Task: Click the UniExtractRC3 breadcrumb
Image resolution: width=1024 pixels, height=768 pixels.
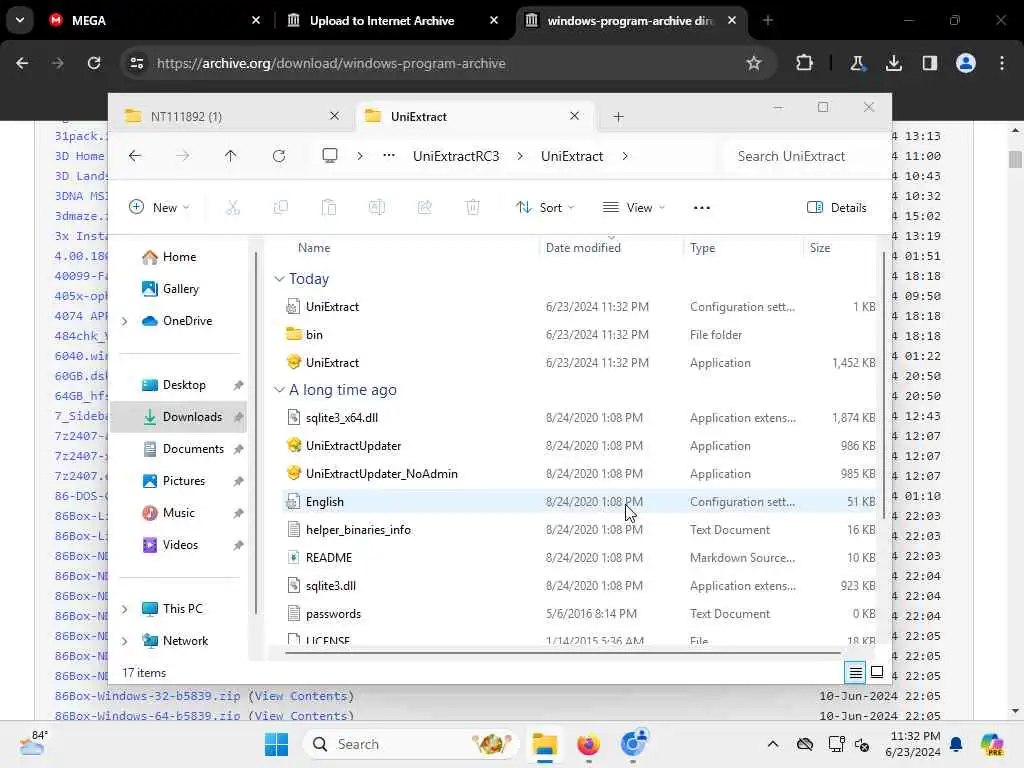Action: [x=456, y=156]
